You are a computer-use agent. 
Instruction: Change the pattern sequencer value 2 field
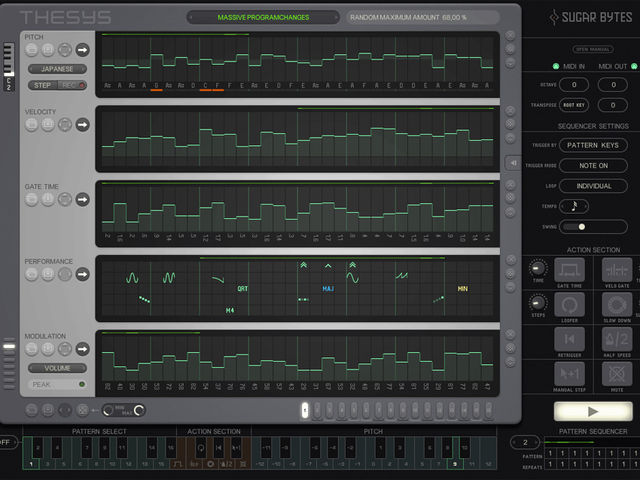pyautogui.click(x=525, y=442)
